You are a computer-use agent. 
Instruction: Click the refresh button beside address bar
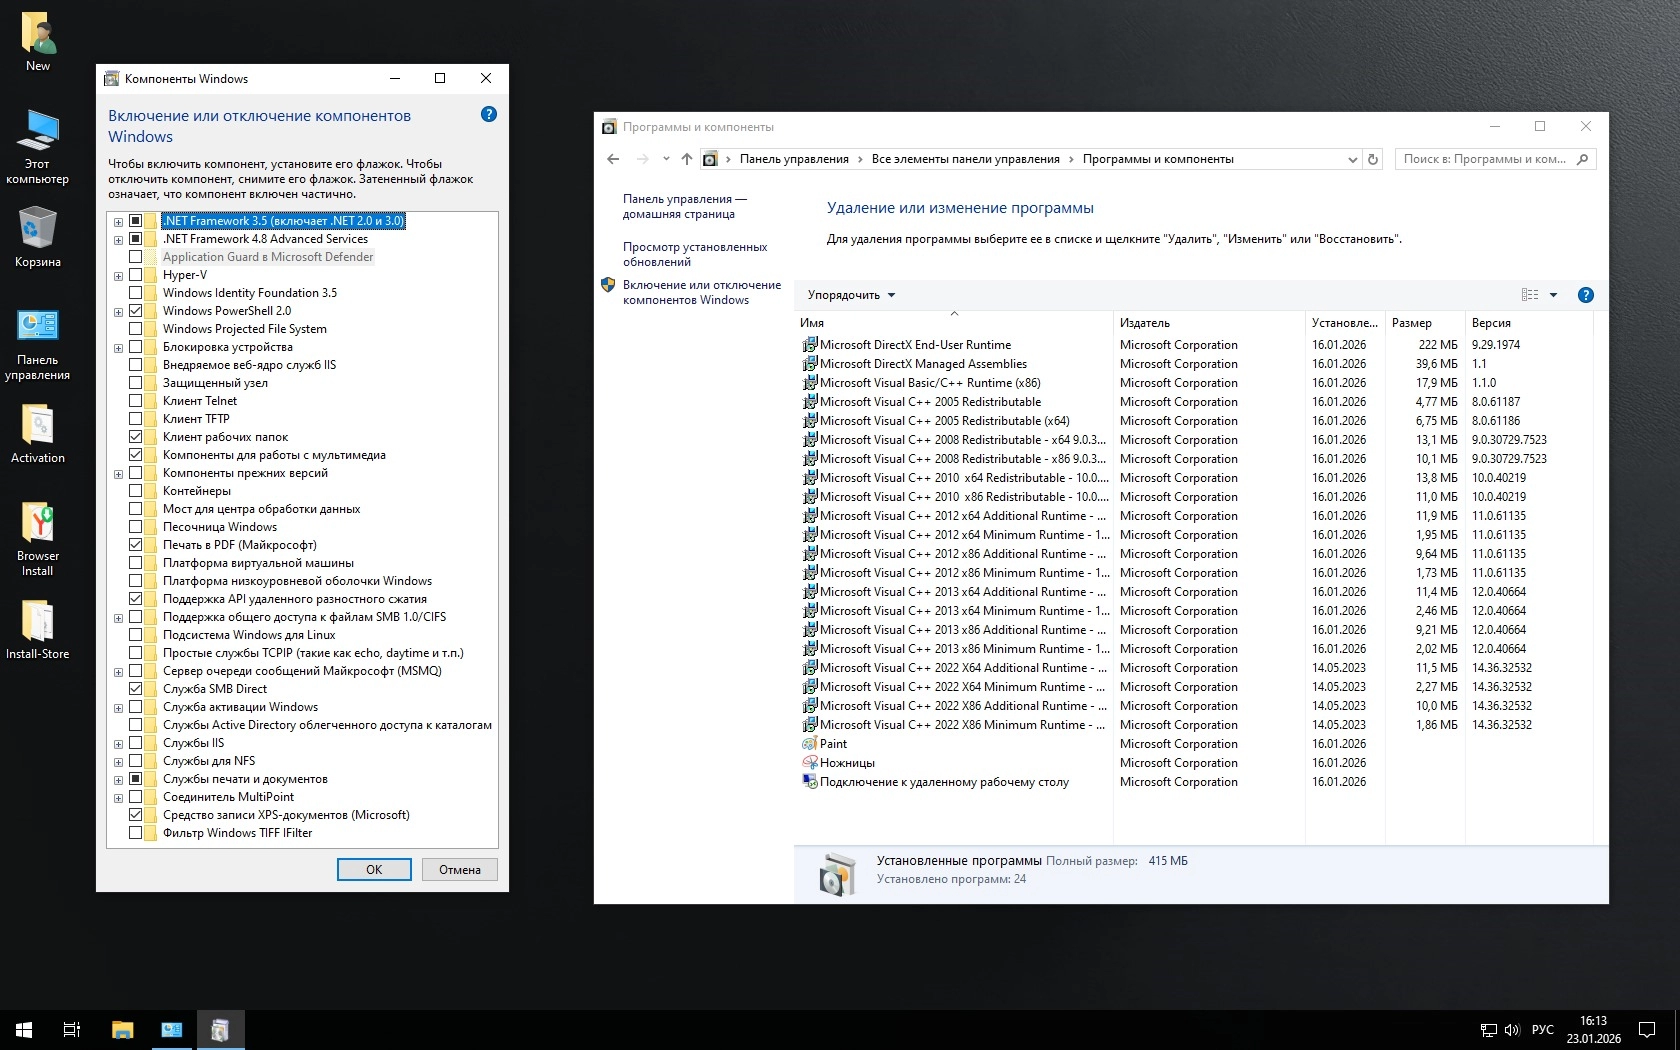(1373, 159)
